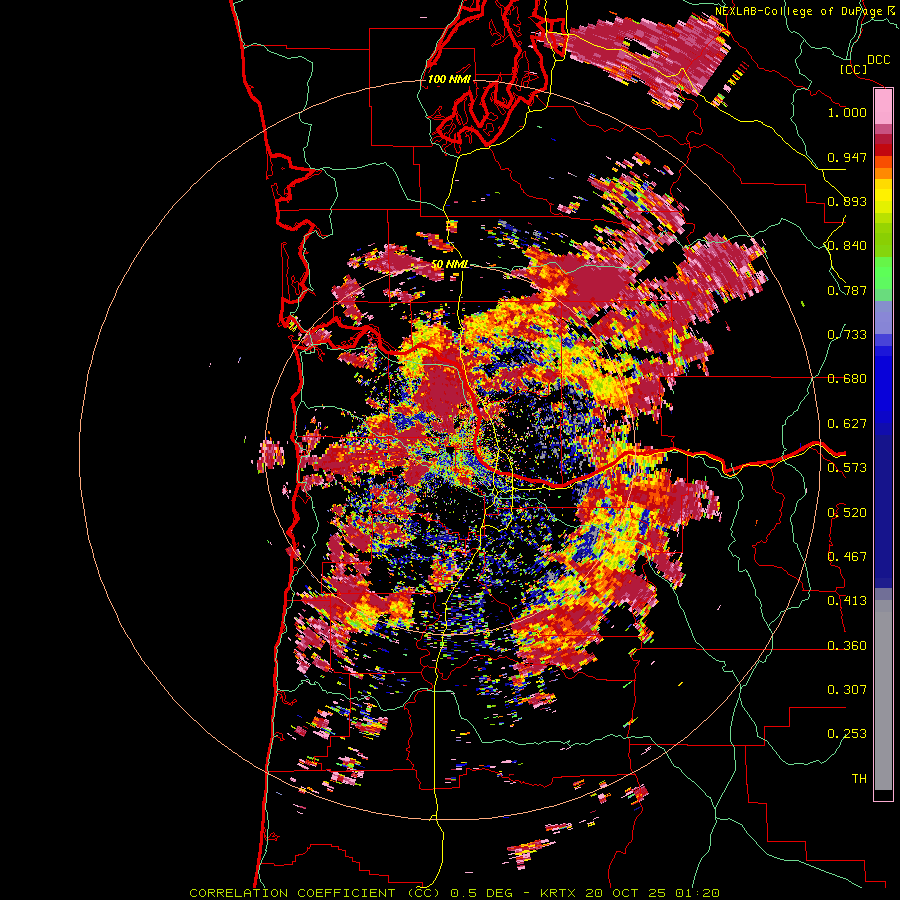Image resolution: width=900 pixels, height=900 pixels.
Task: Pick the orange swatch just below 0.947
Action: tap(883, 162)
